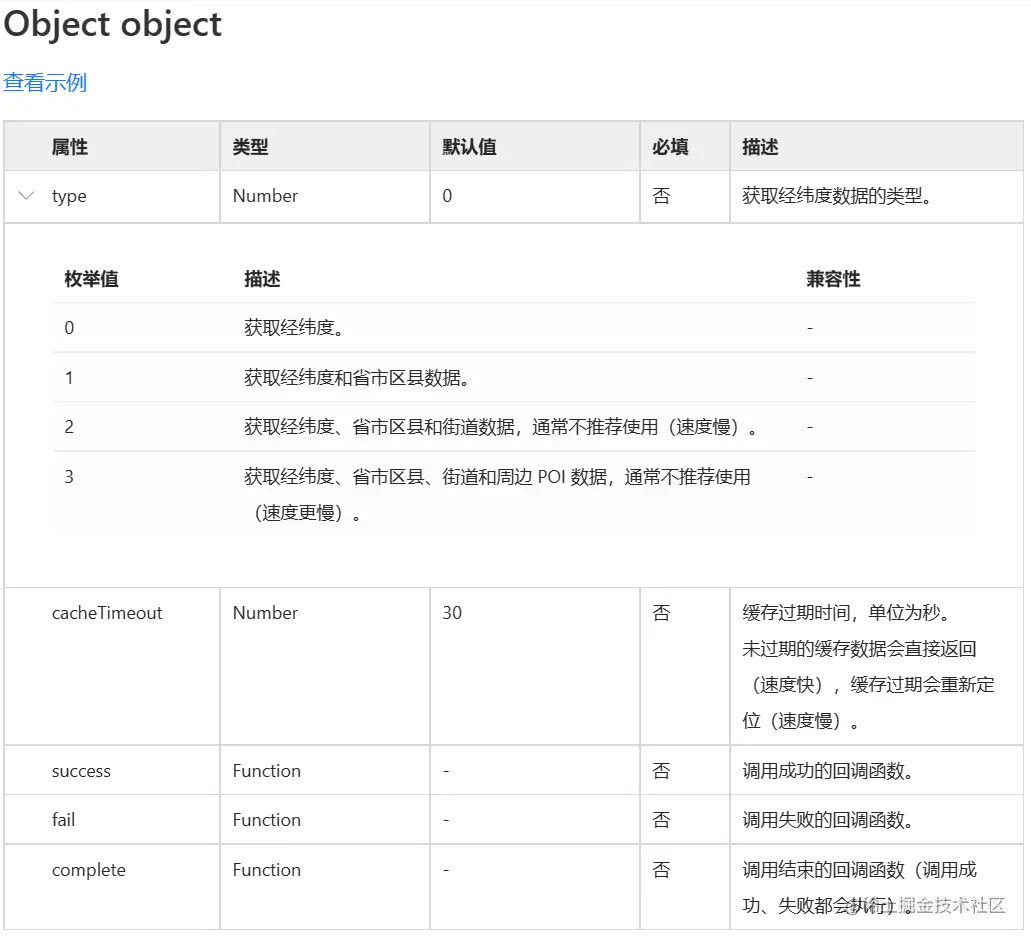Select 获取经纬度数据的类型 description text

(836, 196)
